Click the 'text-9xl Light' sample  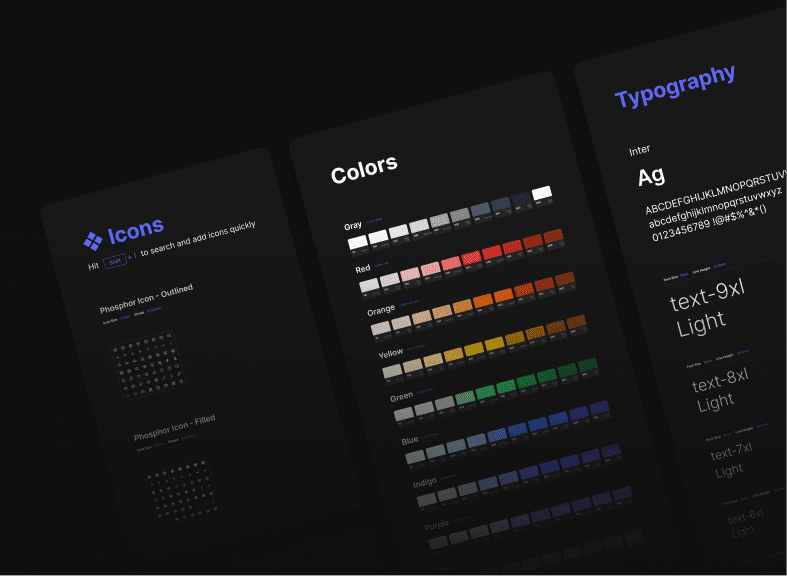tap(707, 309)
